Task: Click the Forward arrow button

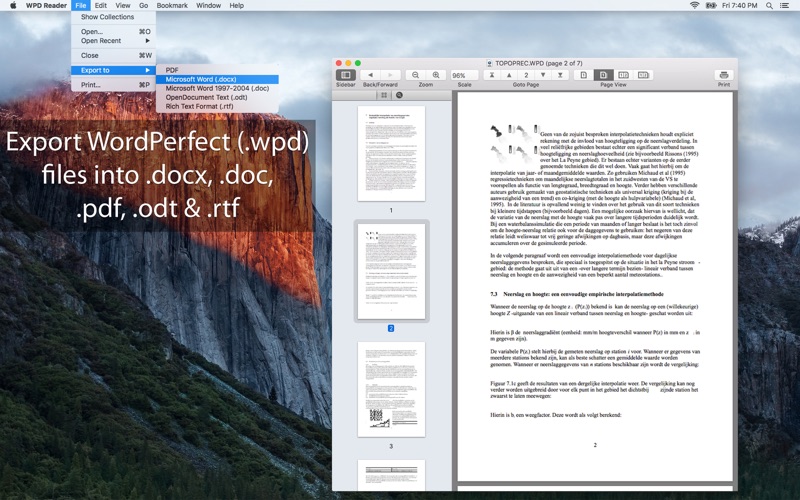Action: [x=390, y=75]
